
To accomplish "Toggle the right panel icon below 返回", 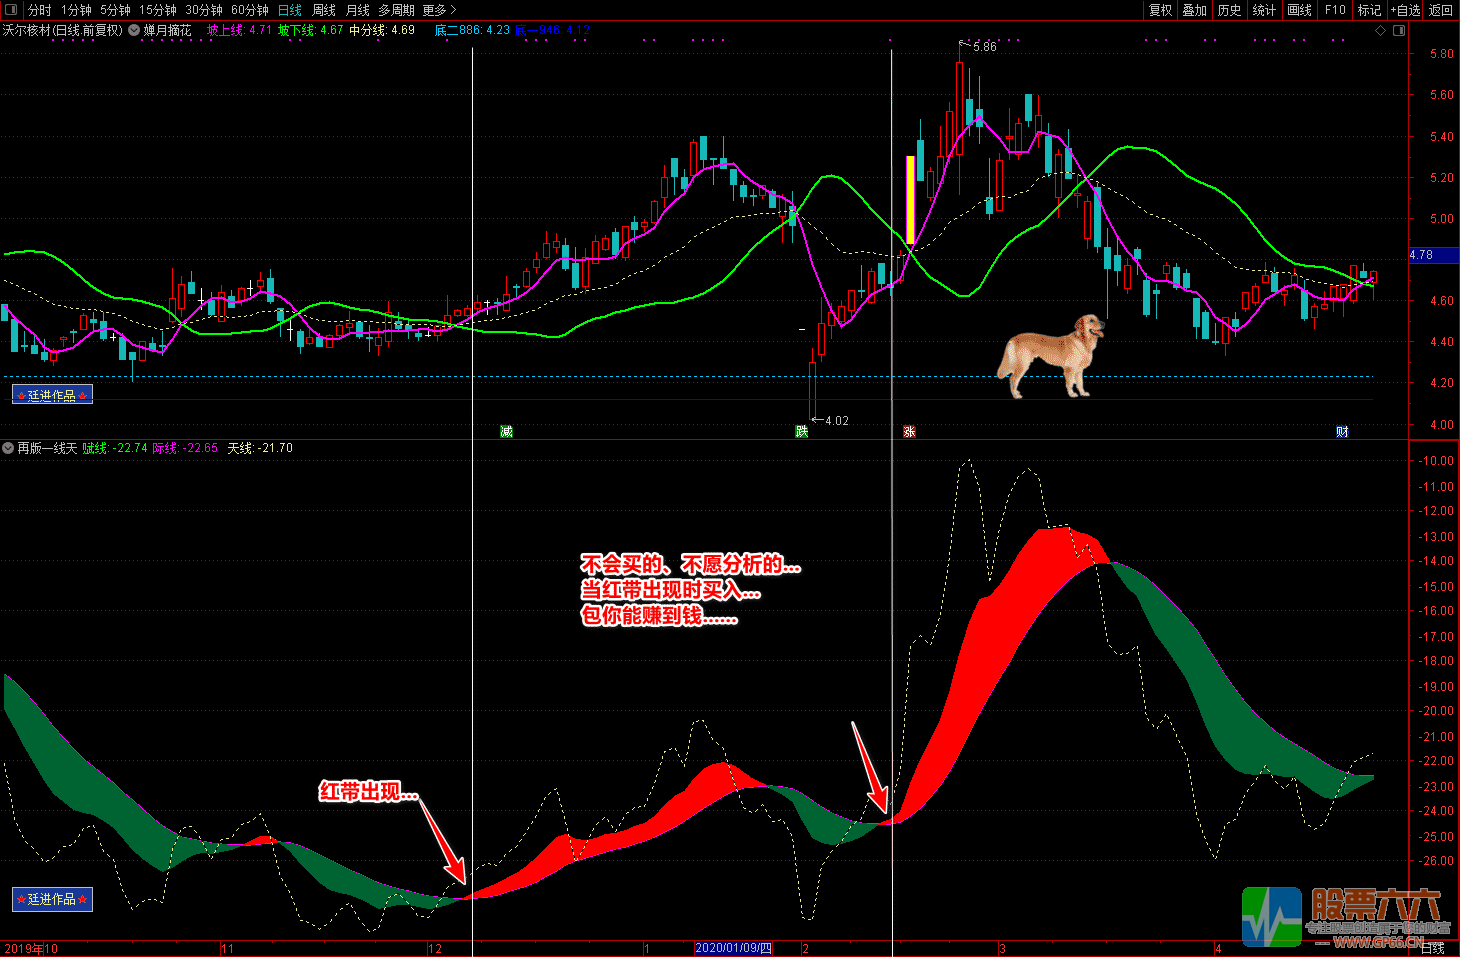I will [1399, 30].
